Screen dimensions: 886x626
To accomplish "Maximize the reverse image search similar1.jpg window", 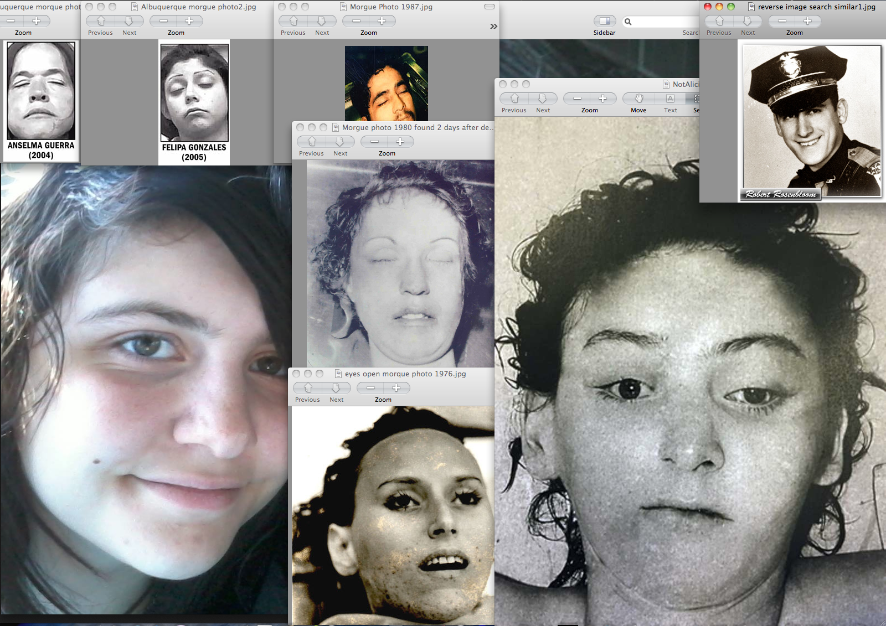I will click(x=731, y=7).
